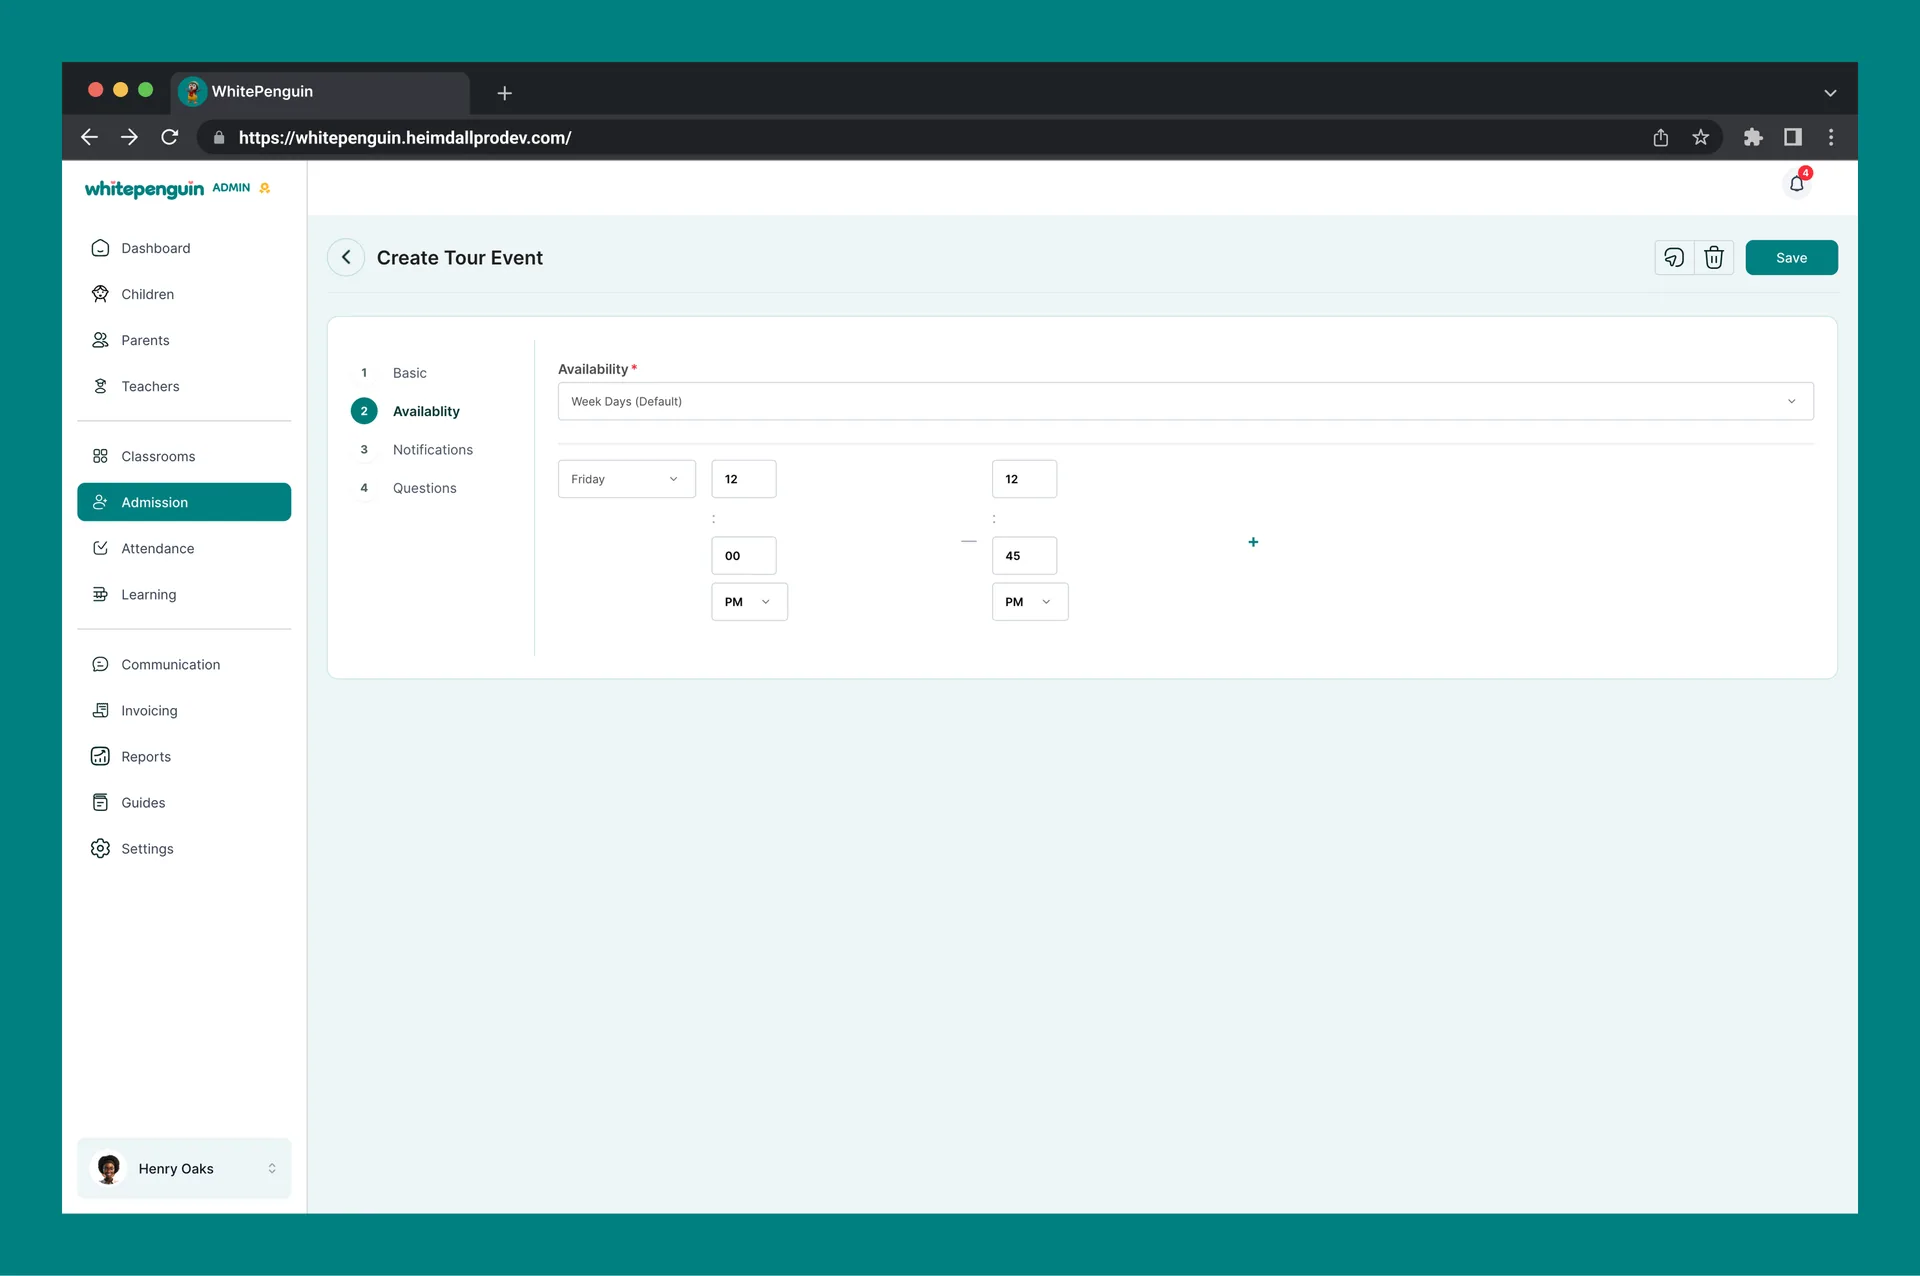Viewport: 1920px width, 1276px height.
Task: Click the Settings gear icon
Action: click(100, 848)
